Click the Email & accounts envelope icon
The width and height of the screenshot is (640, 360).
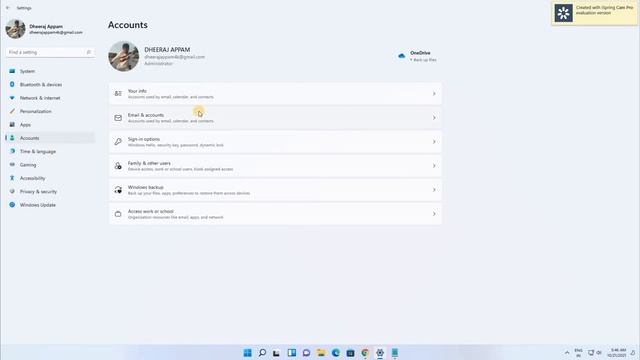pyautogui.click(x=118, y=118)
